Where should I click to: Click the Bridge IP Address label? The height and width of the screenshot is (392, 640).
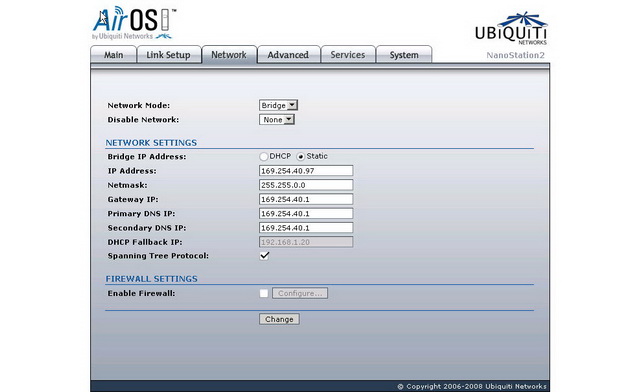tap(147, 156)
